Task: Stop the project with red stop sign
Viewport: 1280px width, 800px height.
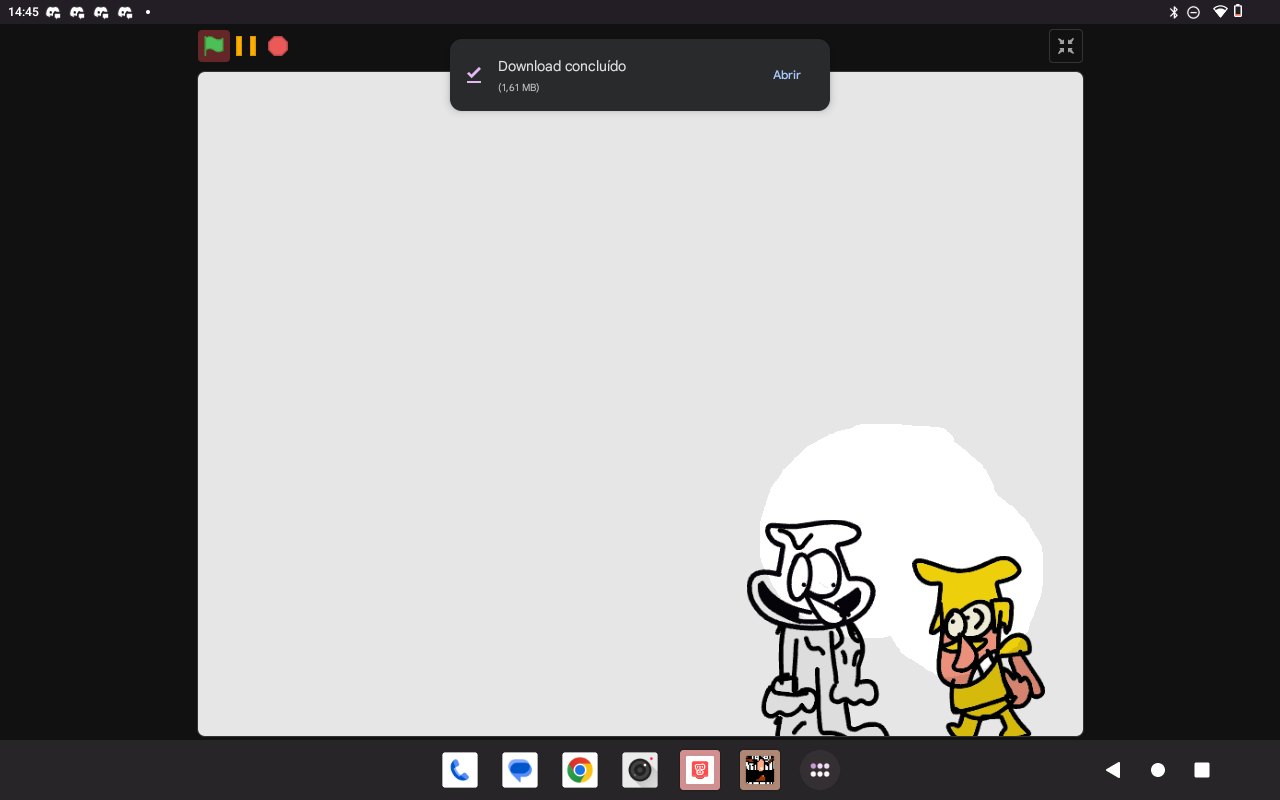Action: pyautogui.click(x=278, y=46)
